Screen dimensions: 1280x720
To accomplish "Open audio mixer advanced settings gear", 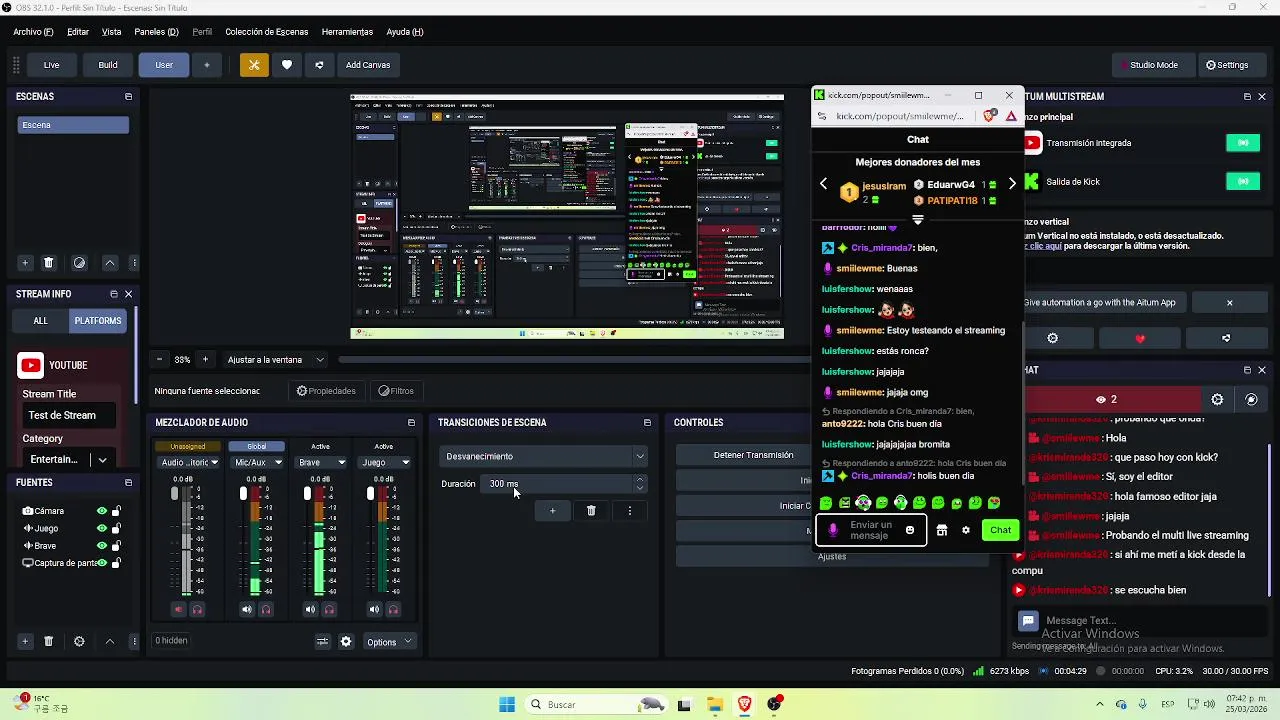I will (346, 642).
